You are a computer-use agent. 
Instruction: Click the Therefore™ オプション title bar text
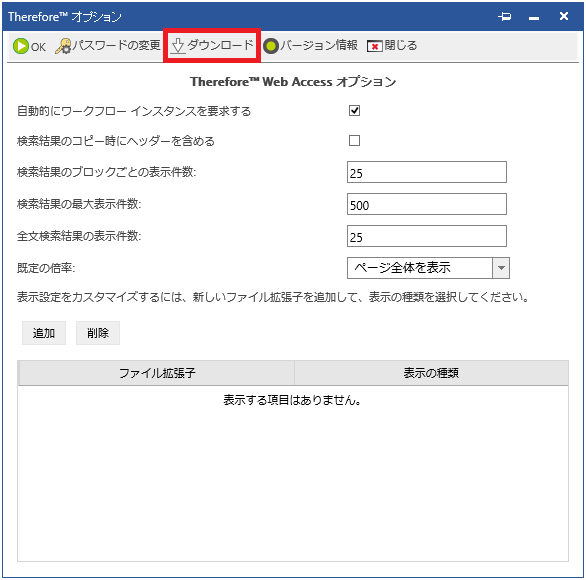65,17
